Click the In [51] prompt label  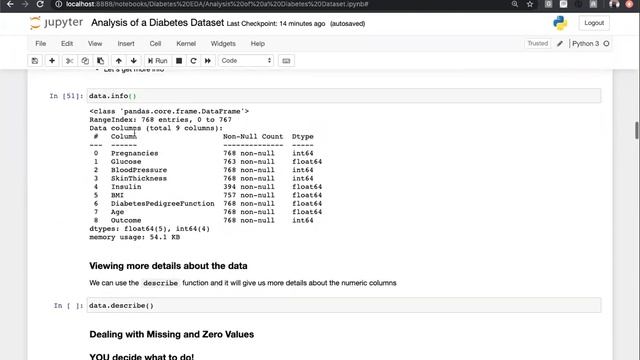tap(66, 96)
